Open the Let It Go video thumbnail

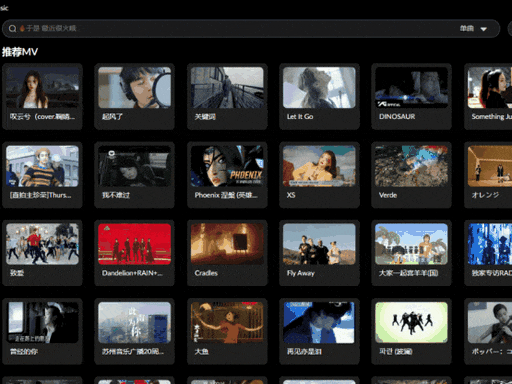coord(319,88)
